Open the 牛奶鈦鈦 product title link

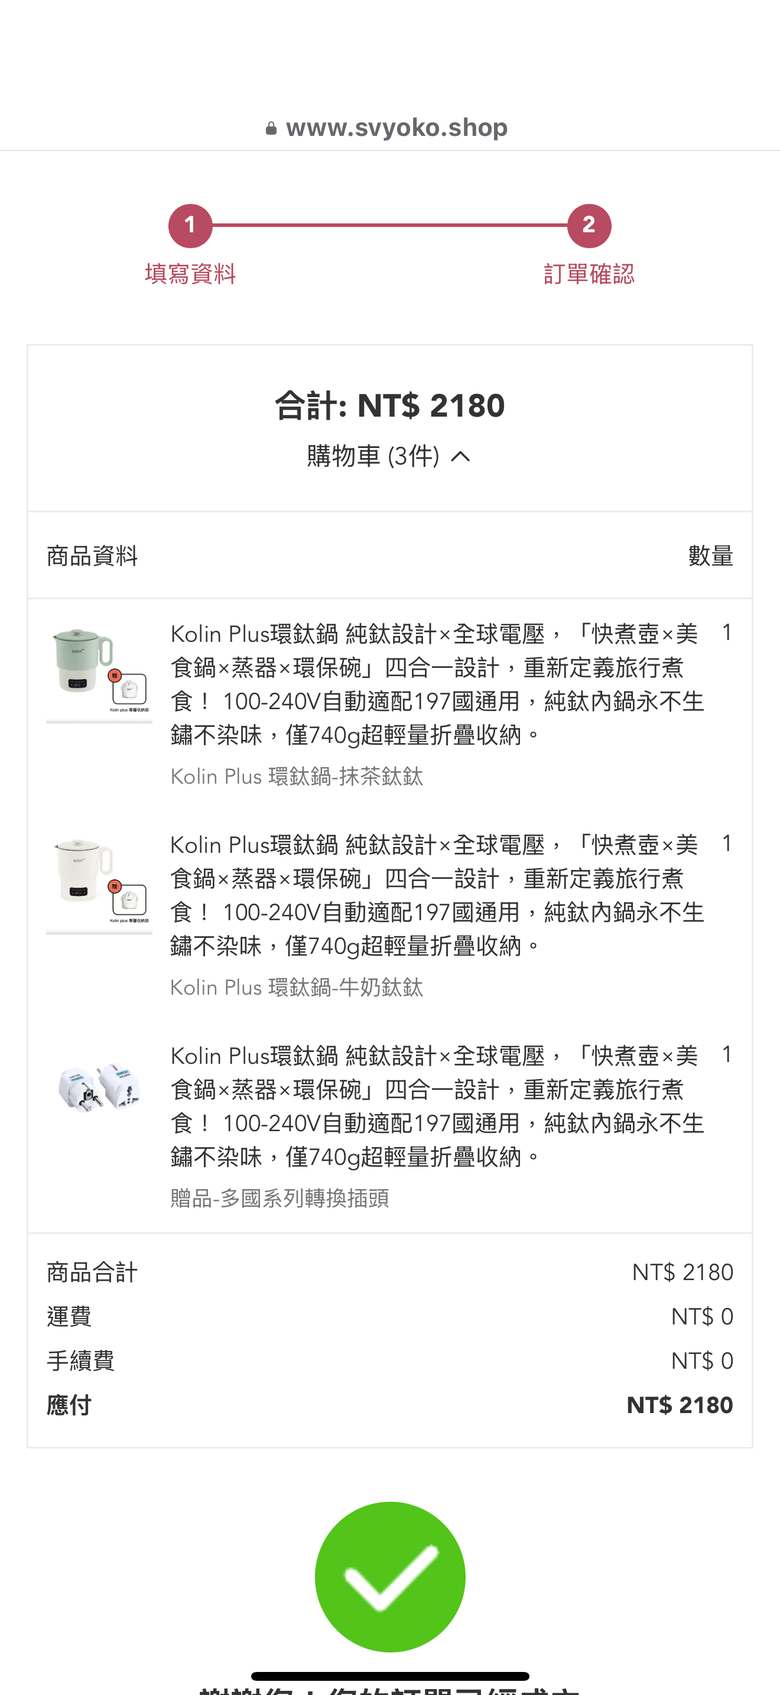coord(437,895)
